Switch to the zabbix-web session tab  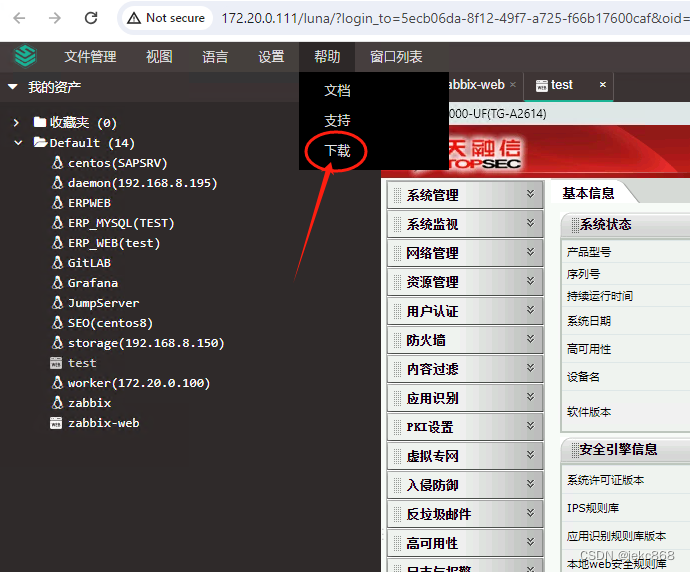tap(477, 84)
